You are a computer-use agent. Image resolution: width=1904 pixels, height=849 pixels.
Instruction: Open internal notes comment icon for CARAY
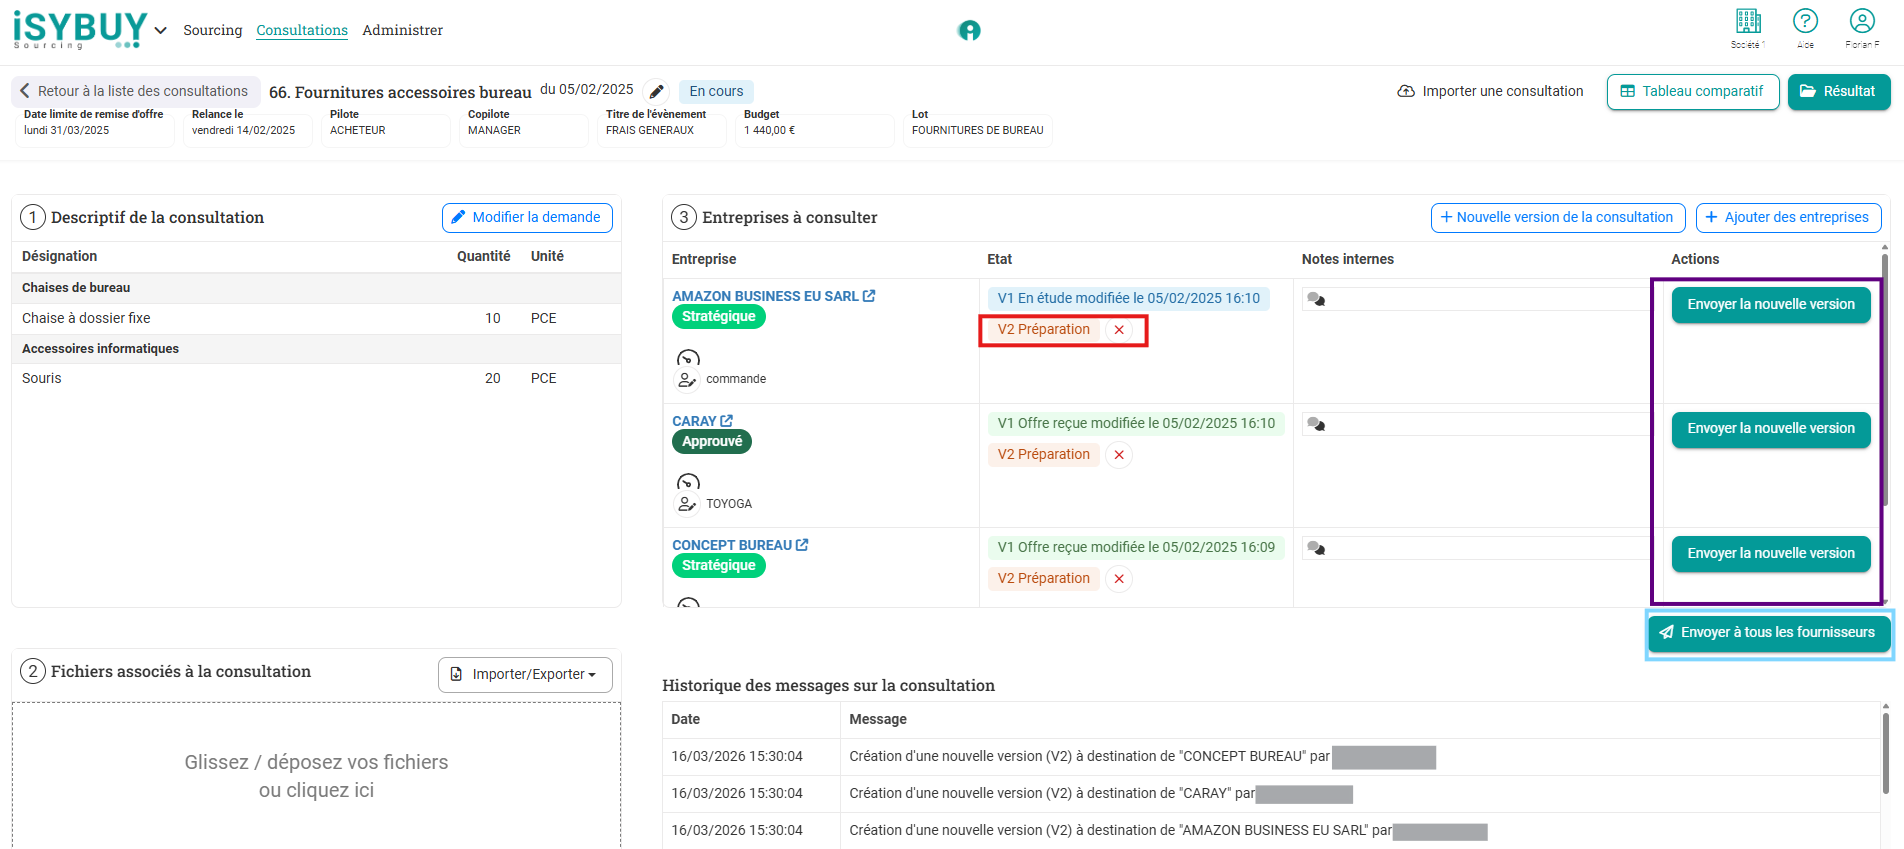pos(1316,425)
